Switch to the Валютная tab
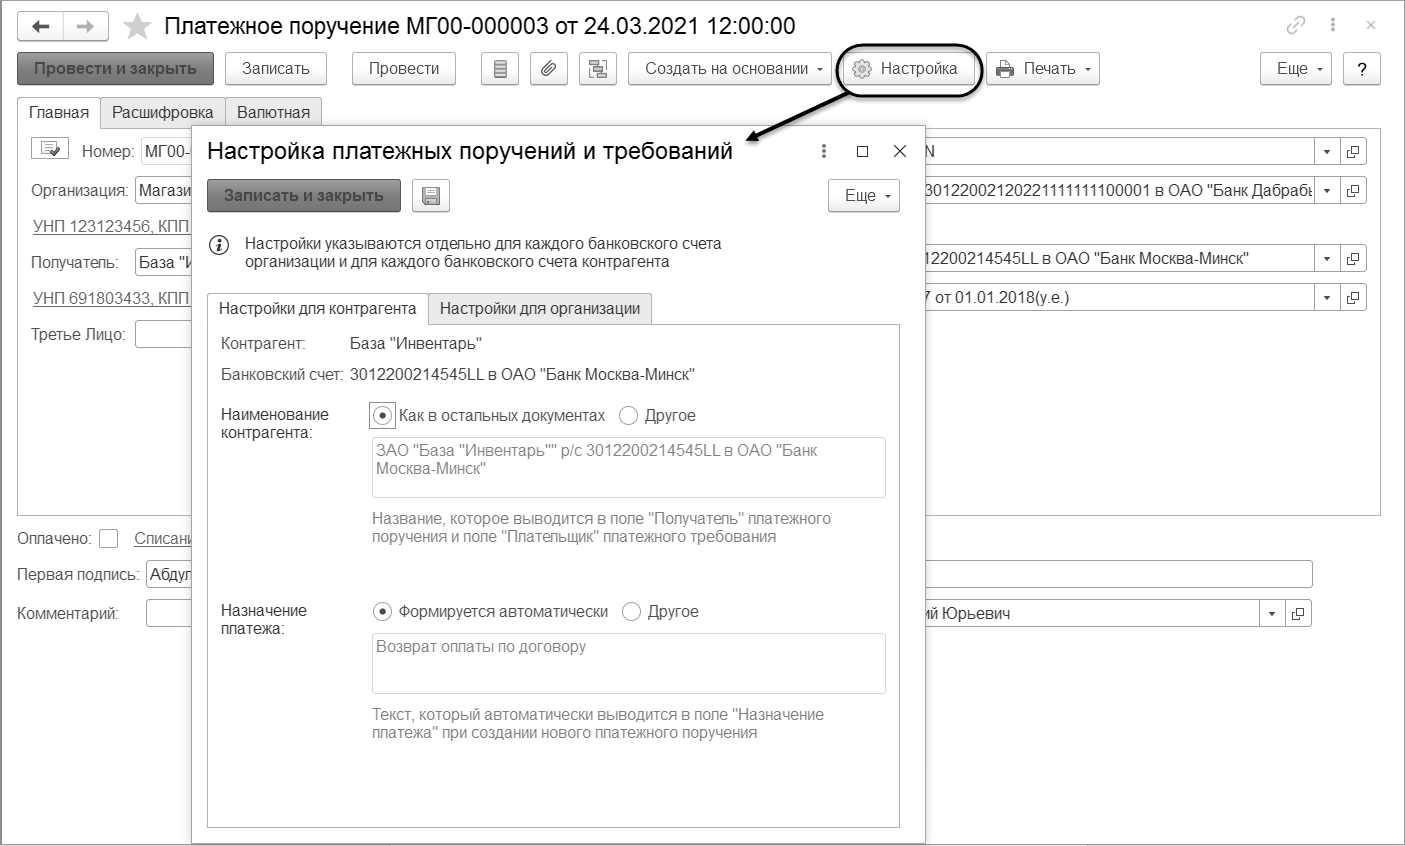Viewport: 1405px width, 846px height. point(273,112)
